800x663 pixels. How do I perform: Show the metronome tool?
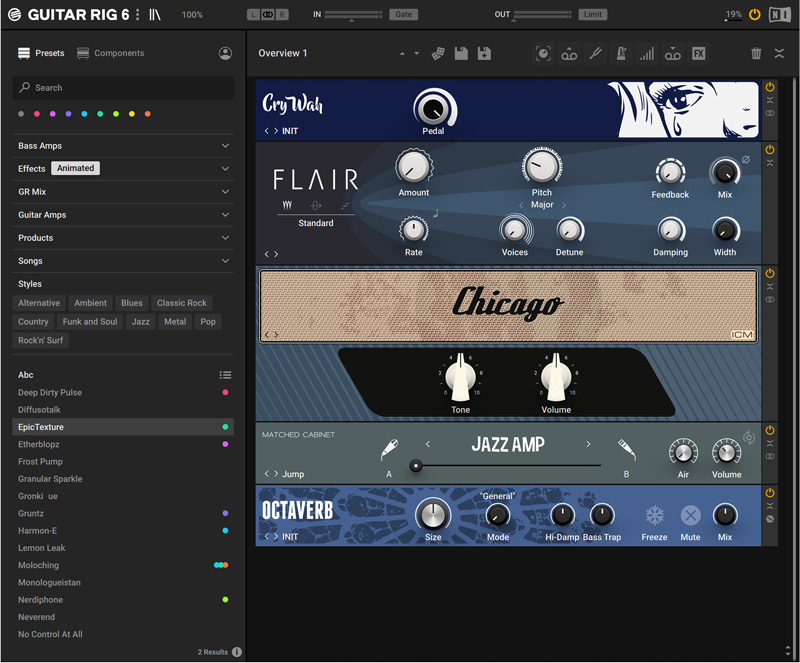click(621, 53)
